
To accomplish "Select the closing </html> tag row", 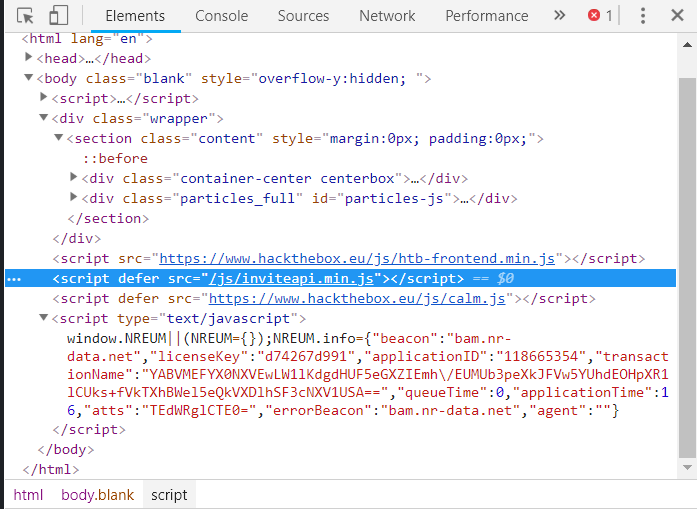I will pyautogui.click(x=51, y=469).
